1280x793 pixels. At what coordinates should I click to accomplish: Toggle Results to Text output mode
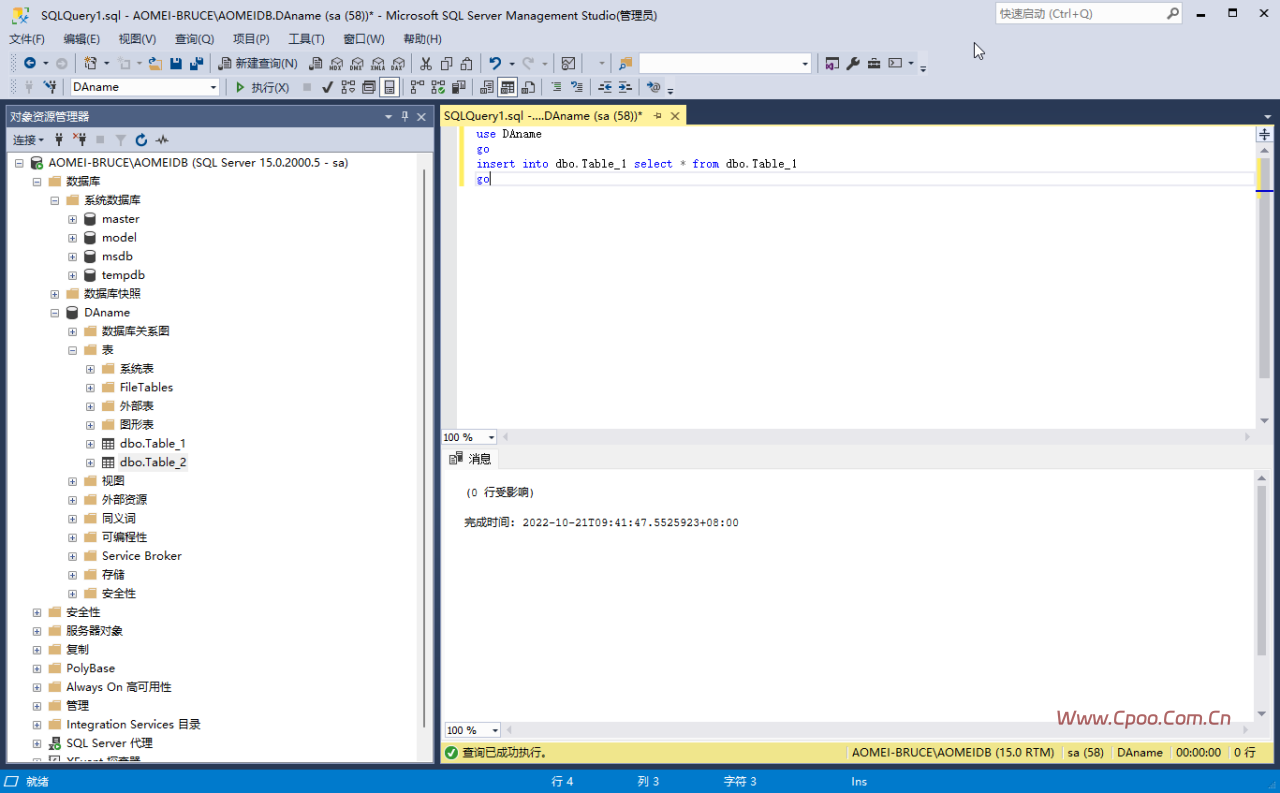click(x=487, y=87)
